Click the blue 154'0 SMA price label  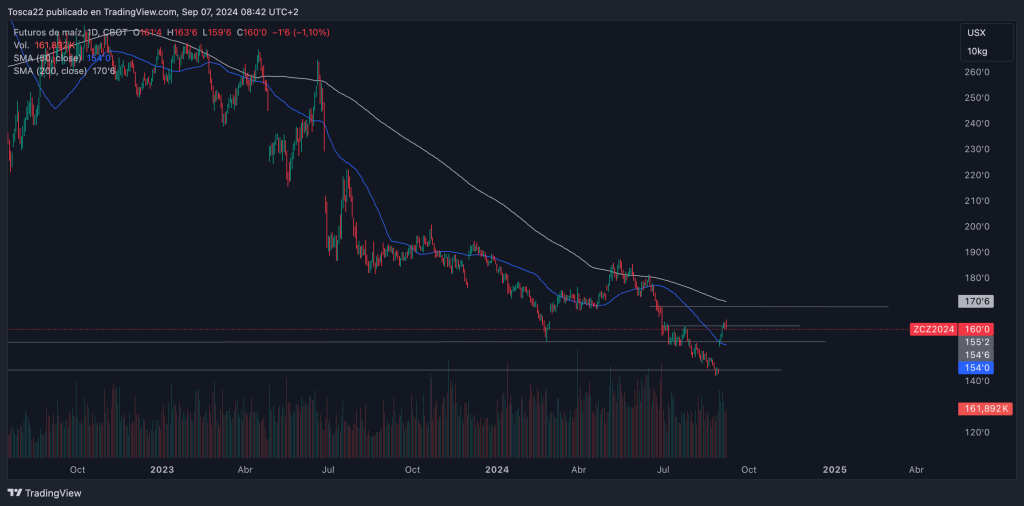(976, 368)
